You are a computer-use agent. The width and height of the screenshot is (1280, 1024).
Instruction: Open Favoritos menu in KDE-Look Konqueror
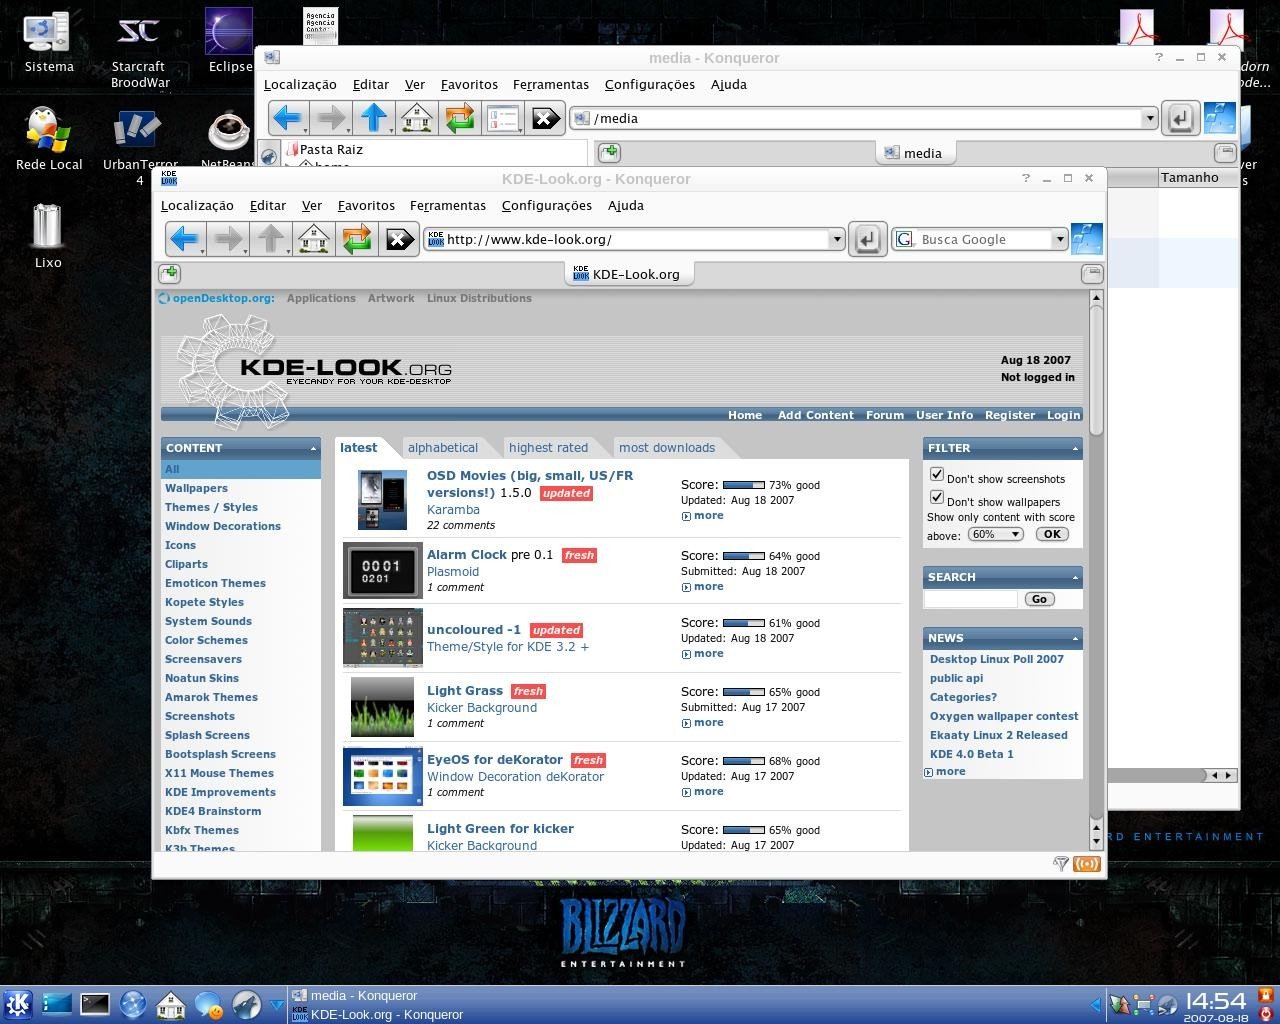point(366,205)
